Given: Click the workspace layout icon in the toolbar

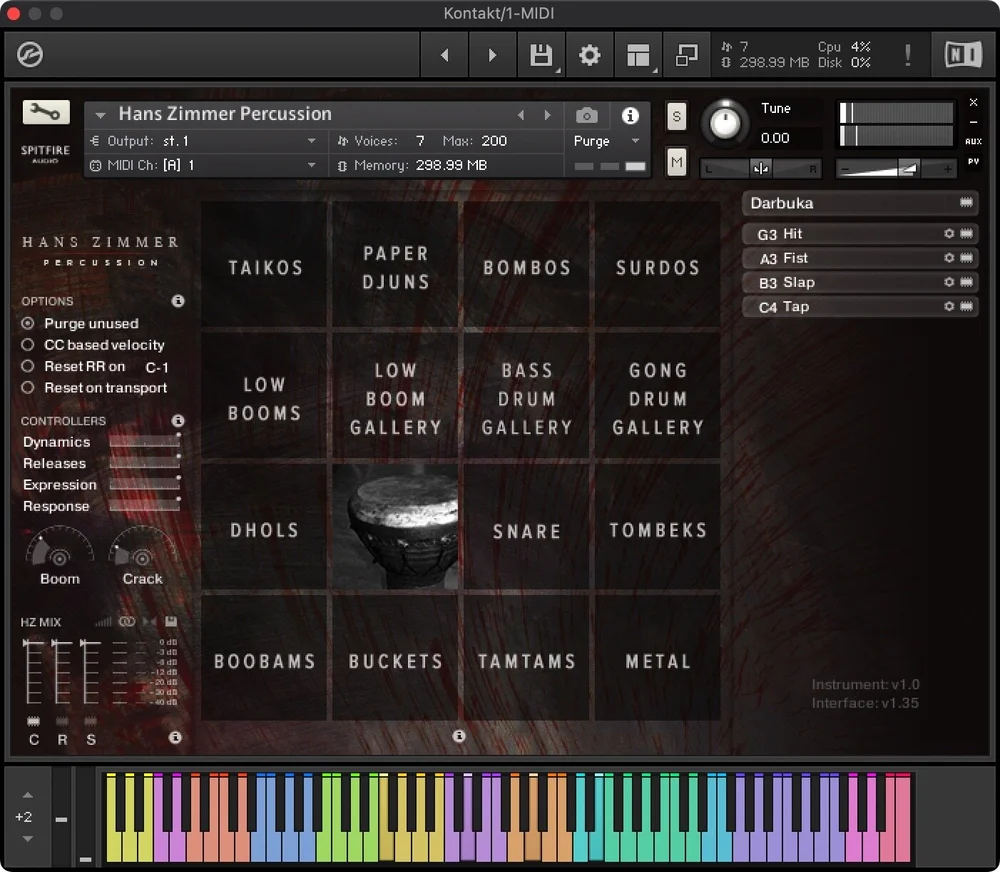Looking at the screenshot, I should tap(637, 55).
